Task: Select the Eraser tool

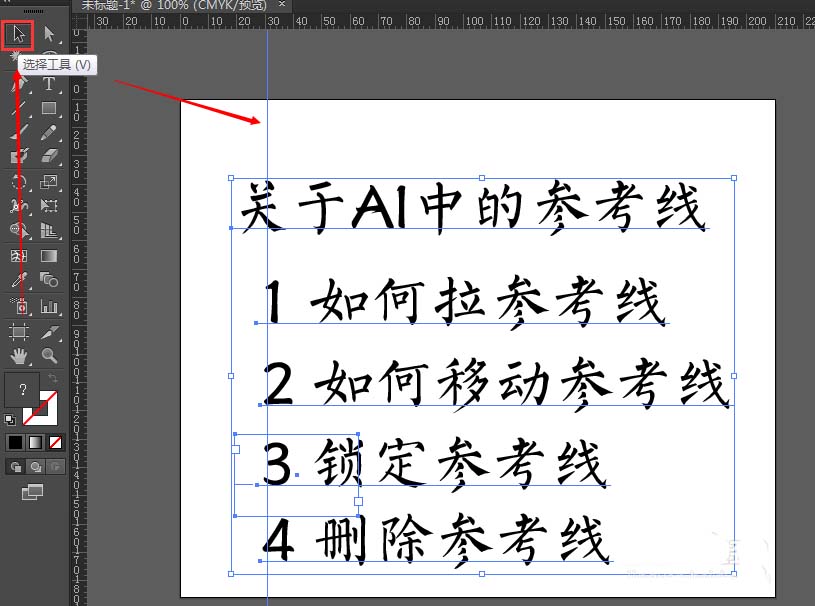Action: pyautogui.click(x=49, y=156)
